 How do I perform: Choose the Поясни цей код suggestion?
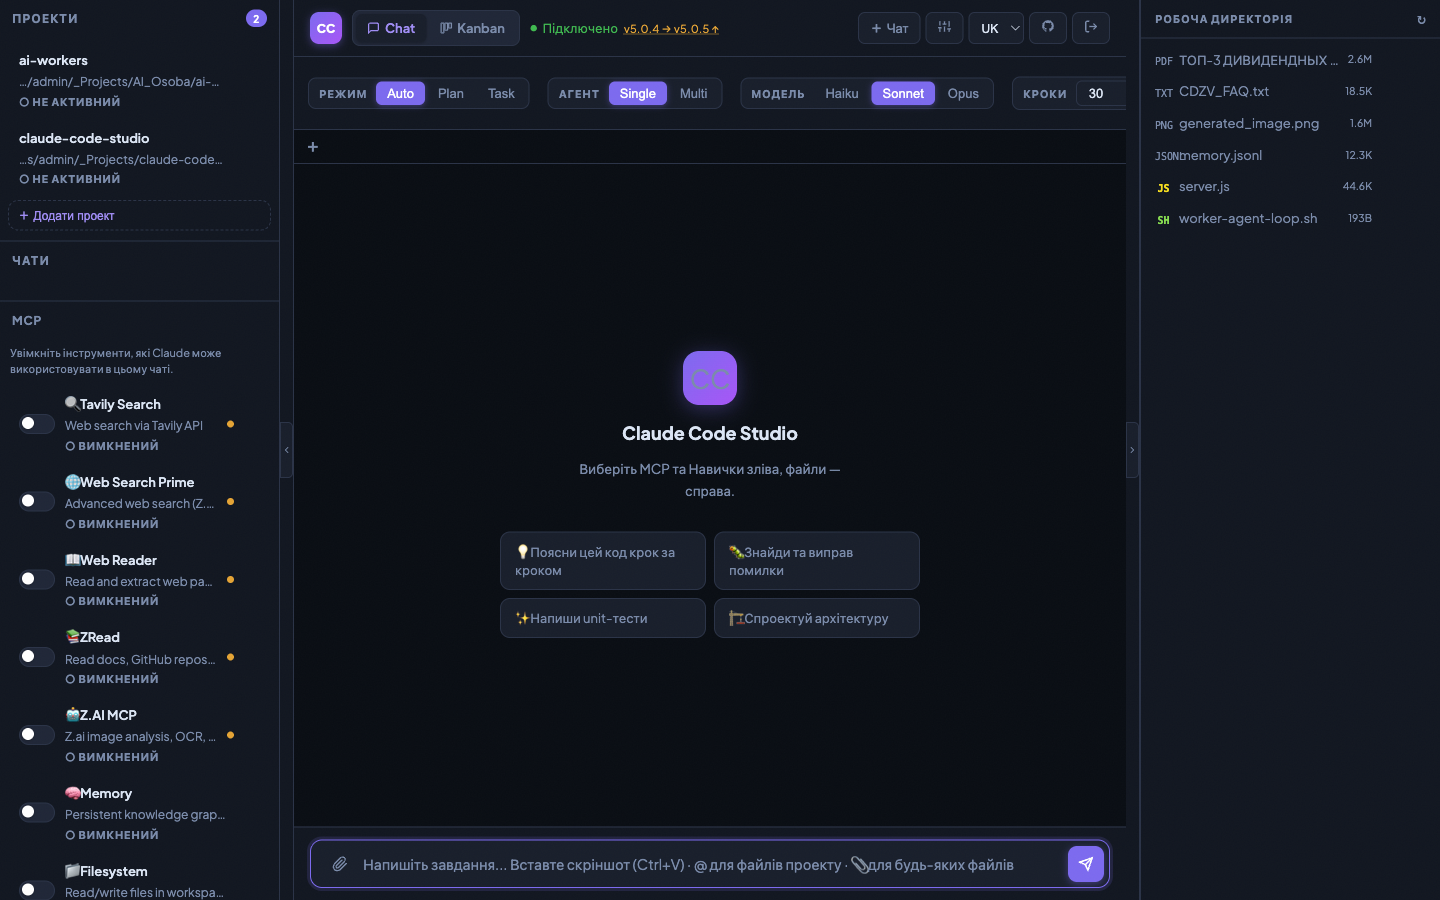tap(603, 561)
